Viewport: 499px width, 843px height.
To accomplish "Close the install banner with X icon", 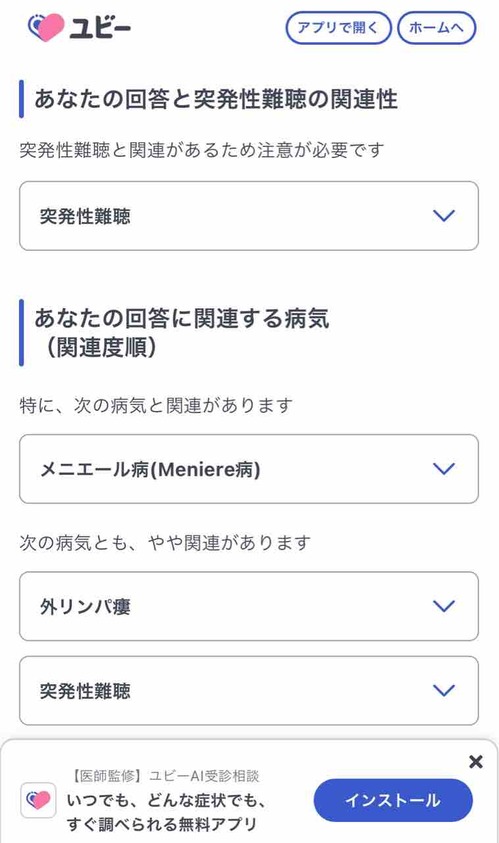I will (x=476, y=761).
